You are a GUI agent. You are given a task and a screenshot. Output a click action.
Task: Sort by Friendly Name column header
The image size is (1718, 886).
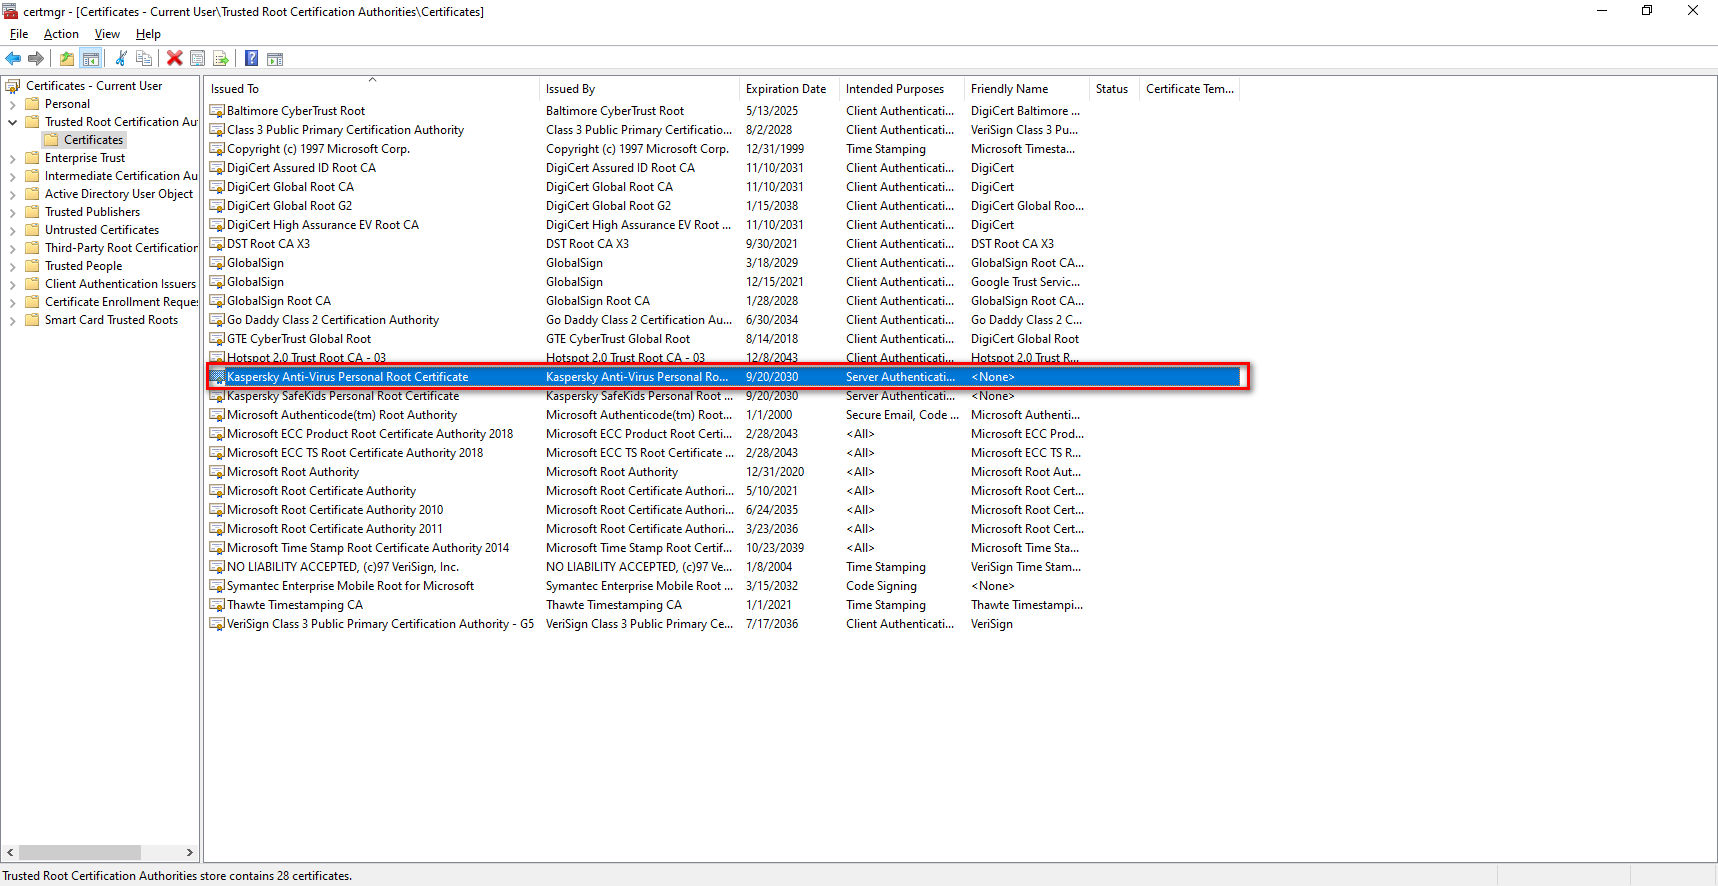pyautogui.click(x=1027, y=89)
